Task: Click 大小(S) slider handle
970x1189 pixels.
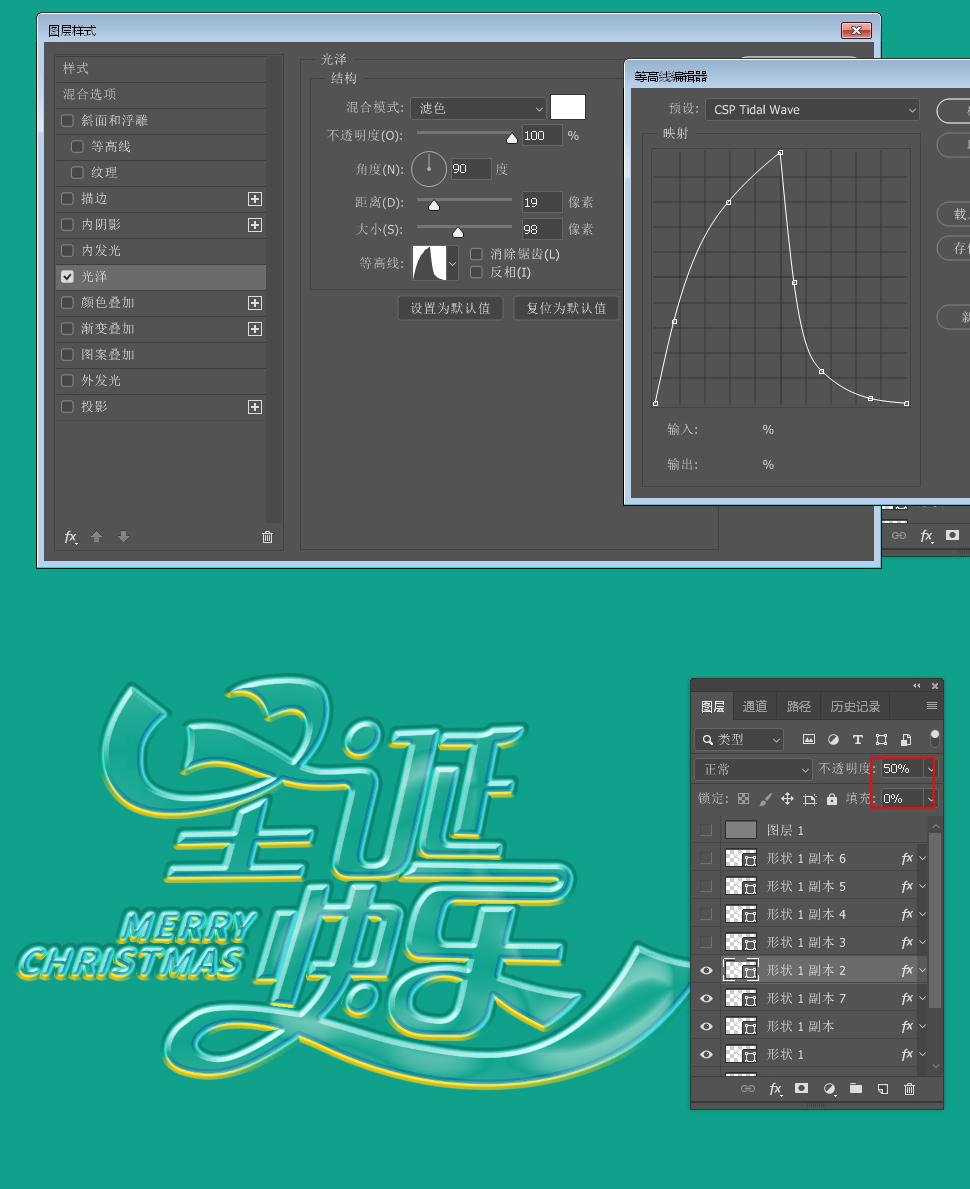Action: [458, 232]
